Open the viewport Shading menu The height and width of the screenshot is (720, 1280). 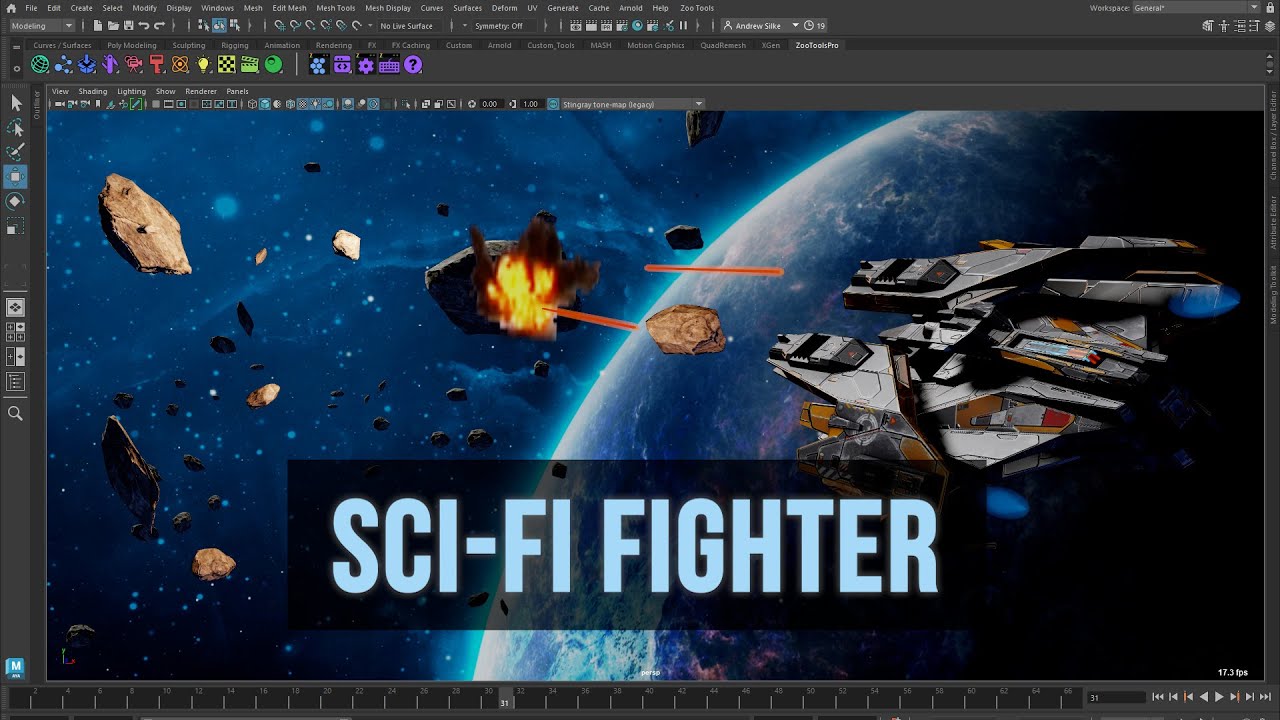click(x=93, y=91)
